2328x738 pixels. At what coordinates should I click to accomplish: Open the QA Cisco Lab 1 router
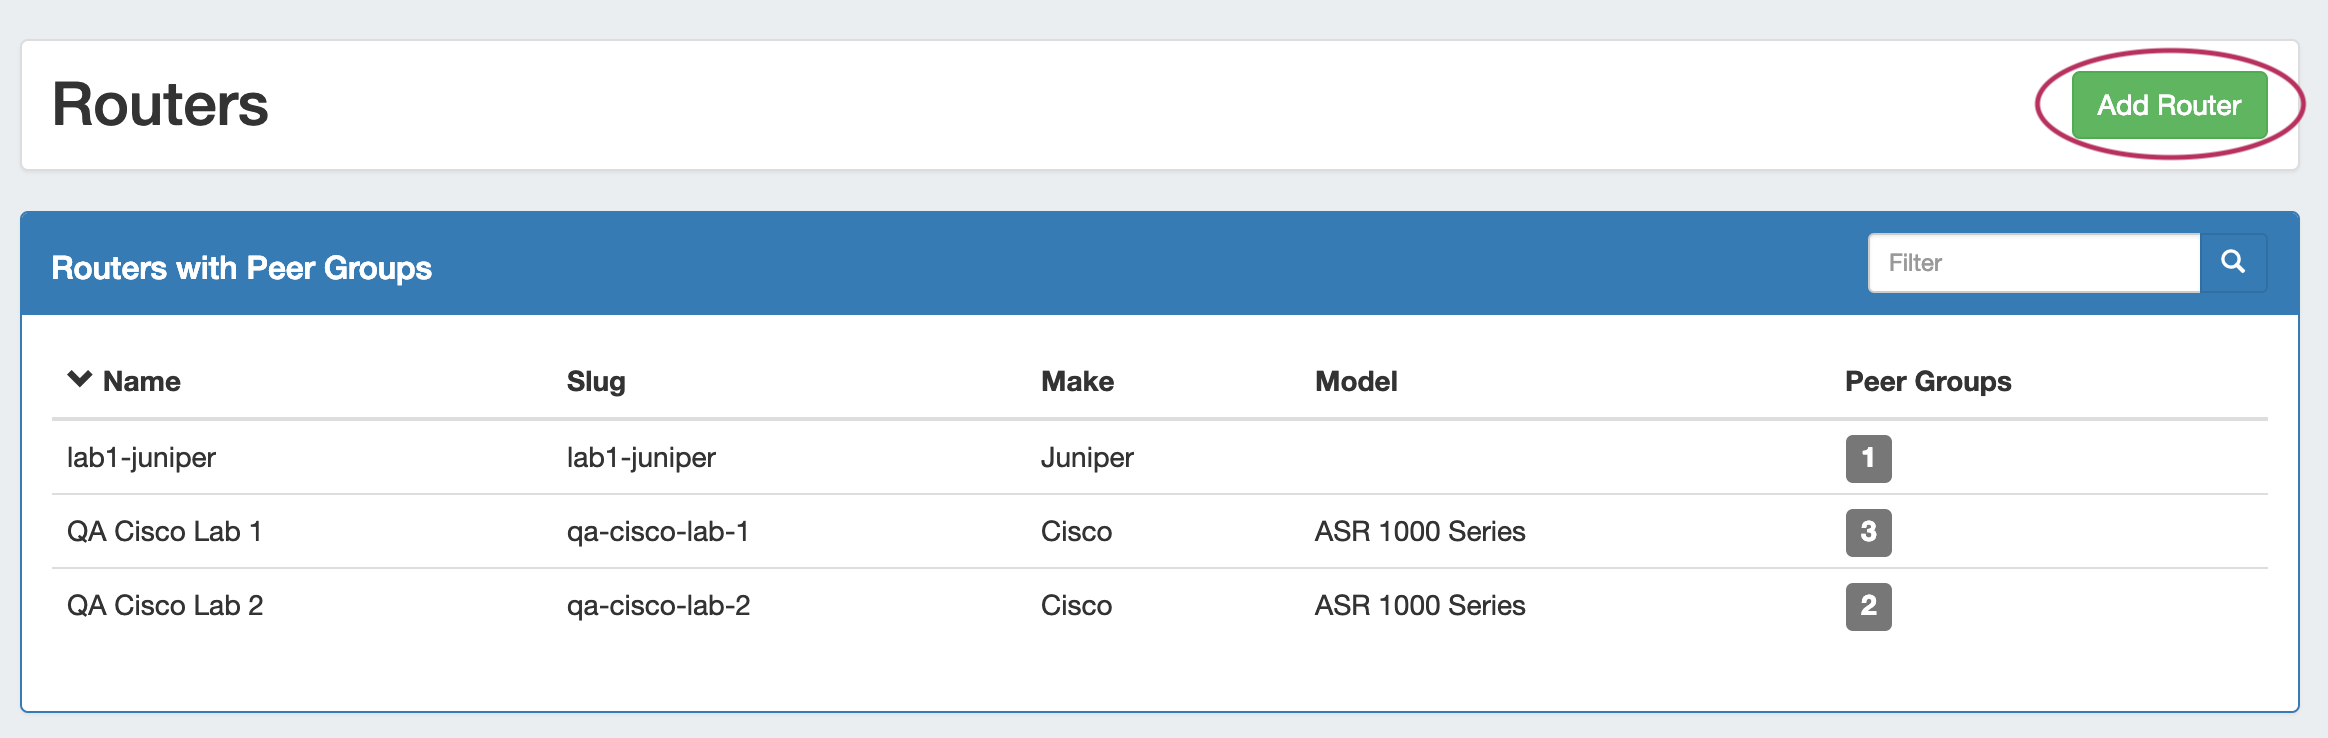click(x=164, y=531)
